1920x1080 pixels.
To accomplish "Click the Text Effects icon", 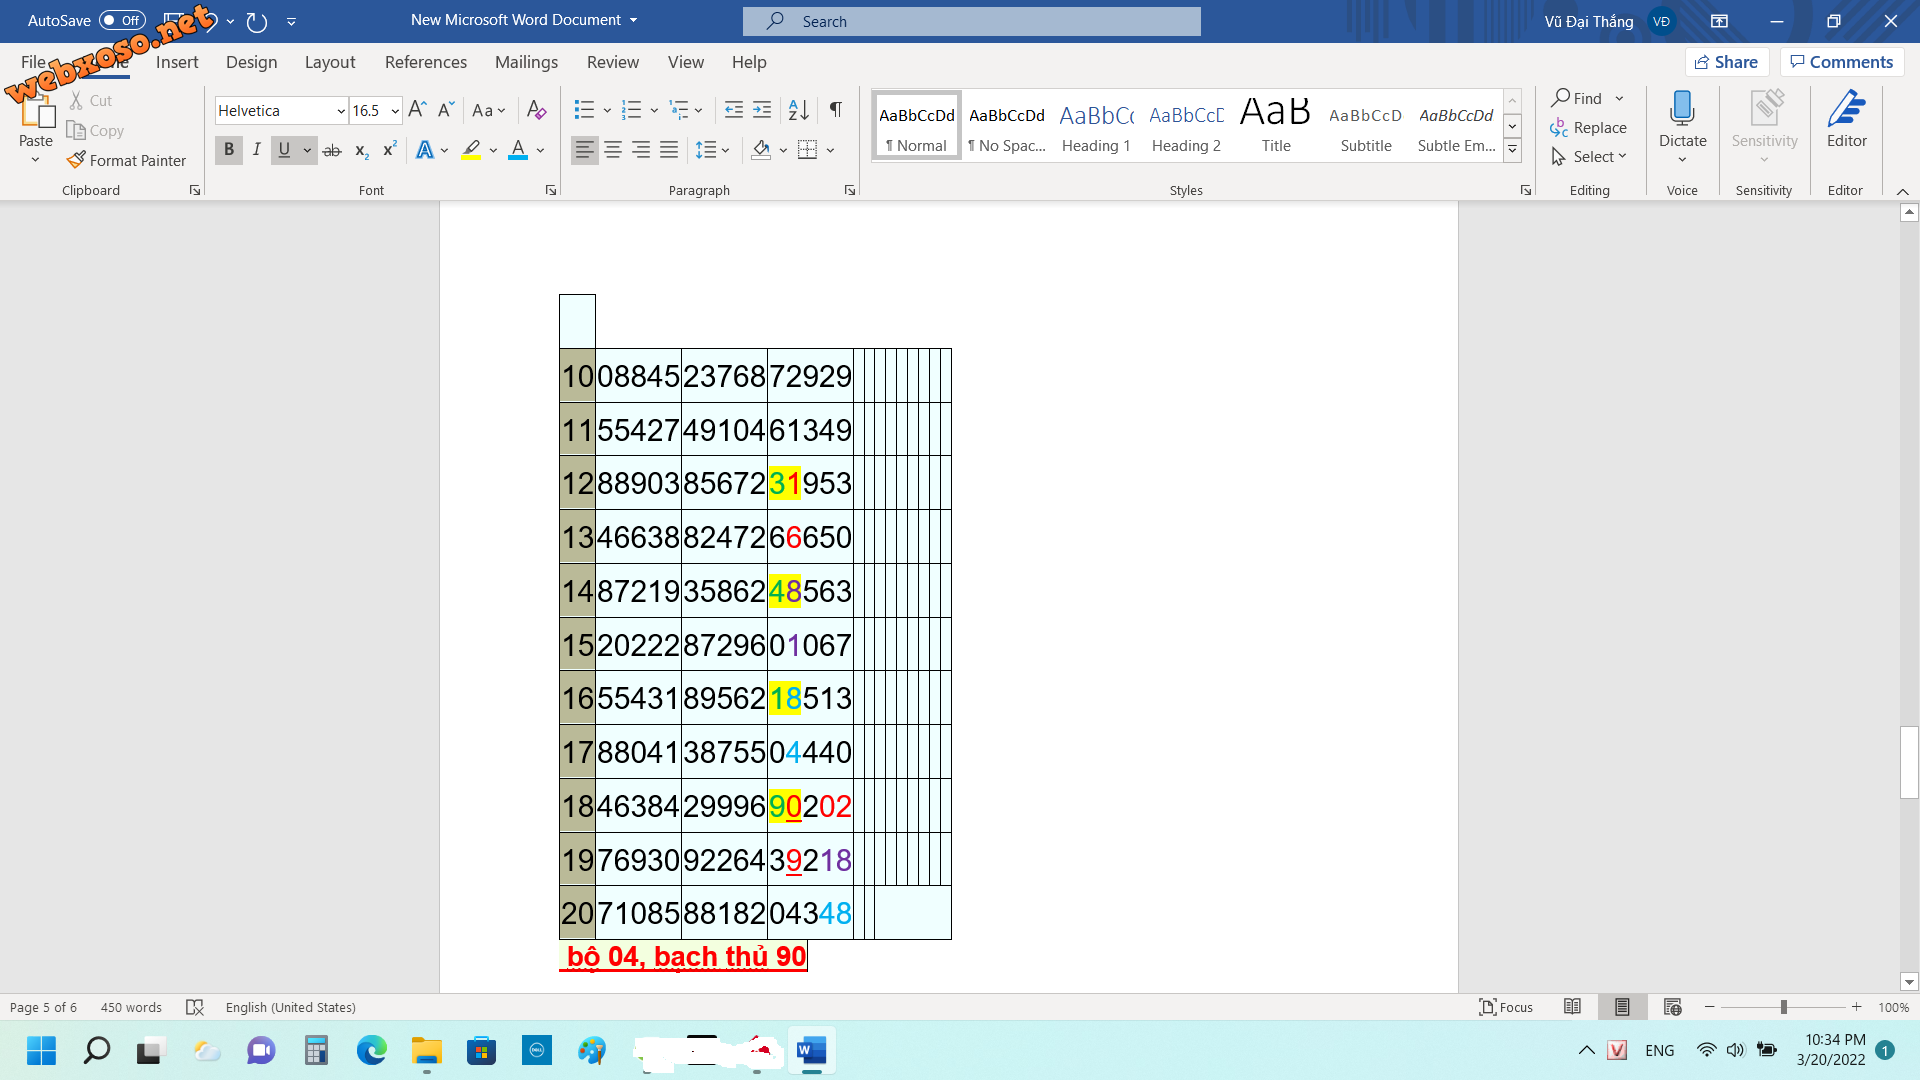I will [x=425, y=150].
